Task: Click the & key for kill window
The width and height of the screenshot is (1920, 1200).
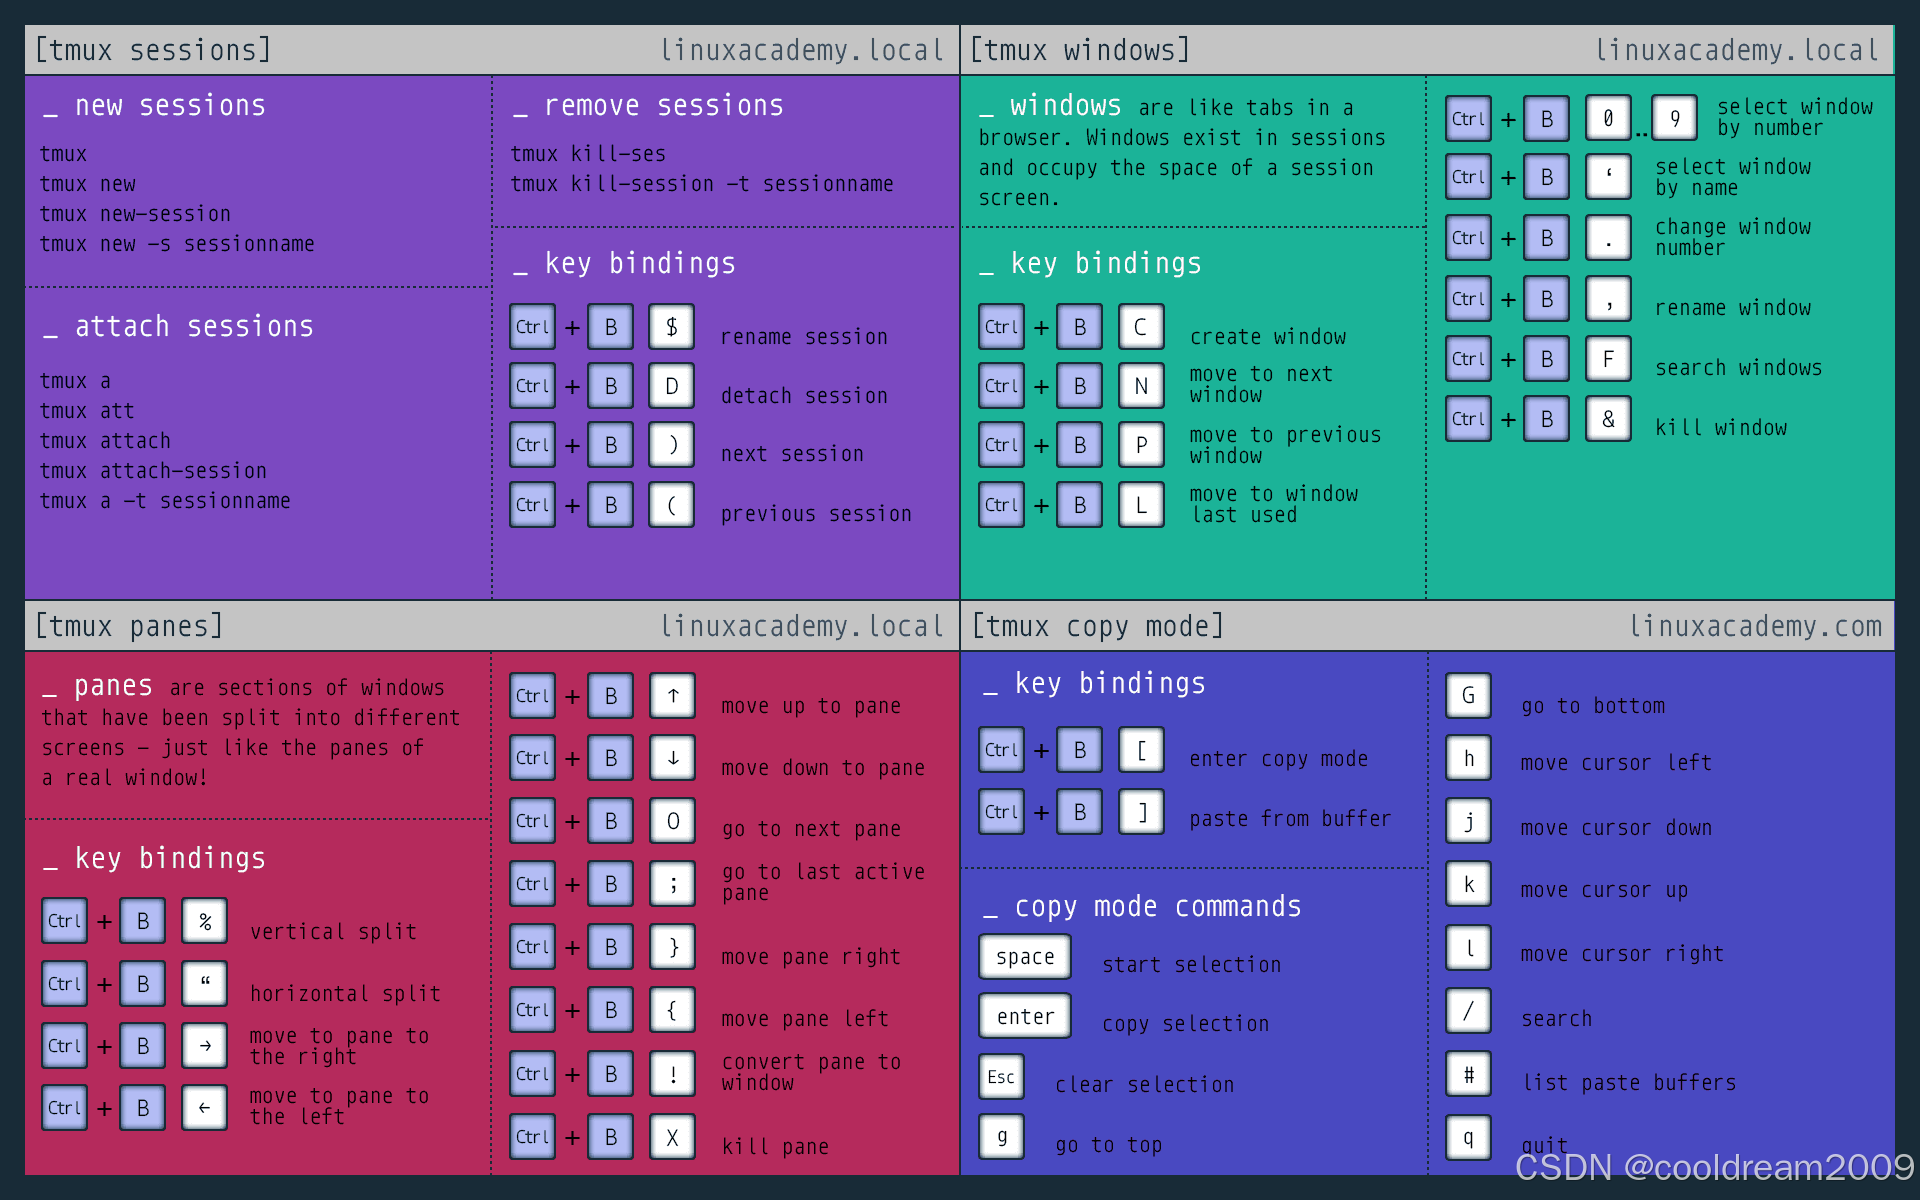Action: click(x=1608, y=419)
